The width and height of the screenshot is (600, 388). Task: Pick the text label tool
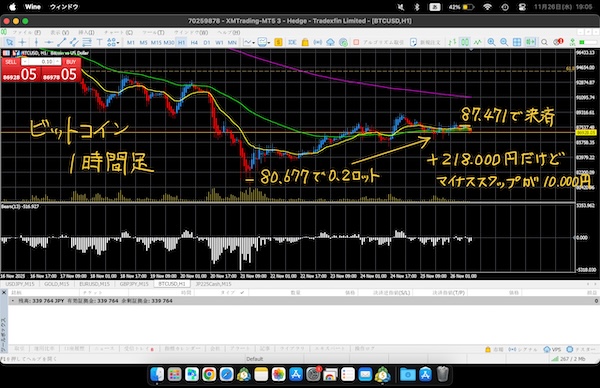[x=99, y=42]
